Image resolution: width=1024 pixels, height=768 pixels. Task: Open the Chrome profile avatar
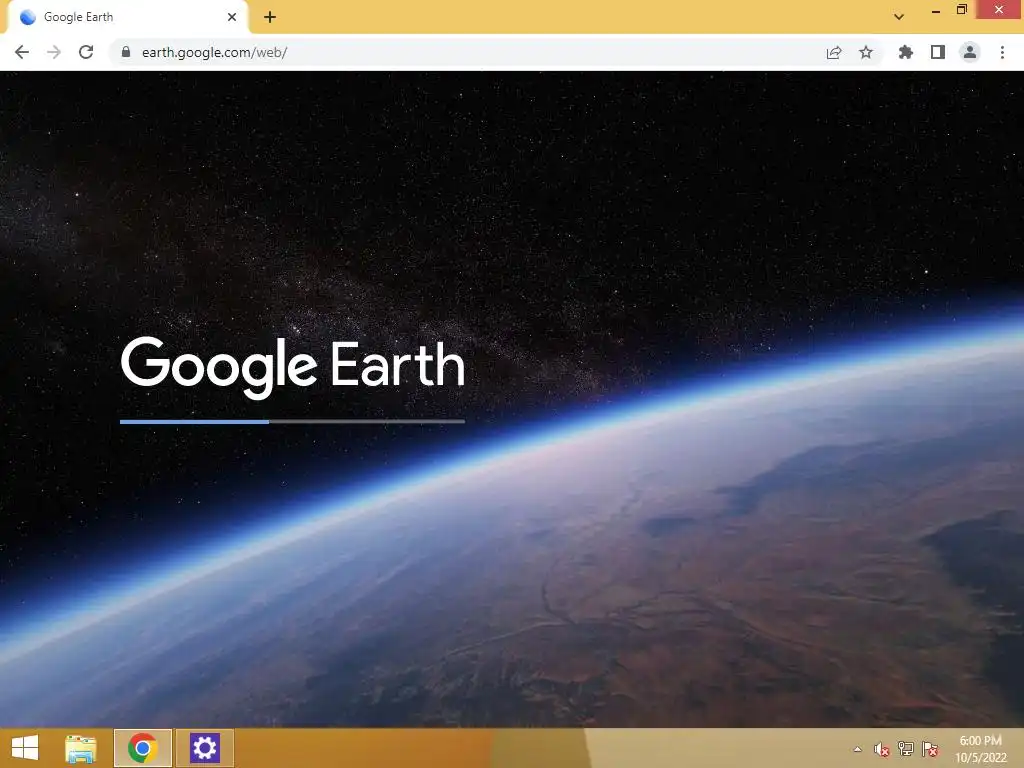970,52
